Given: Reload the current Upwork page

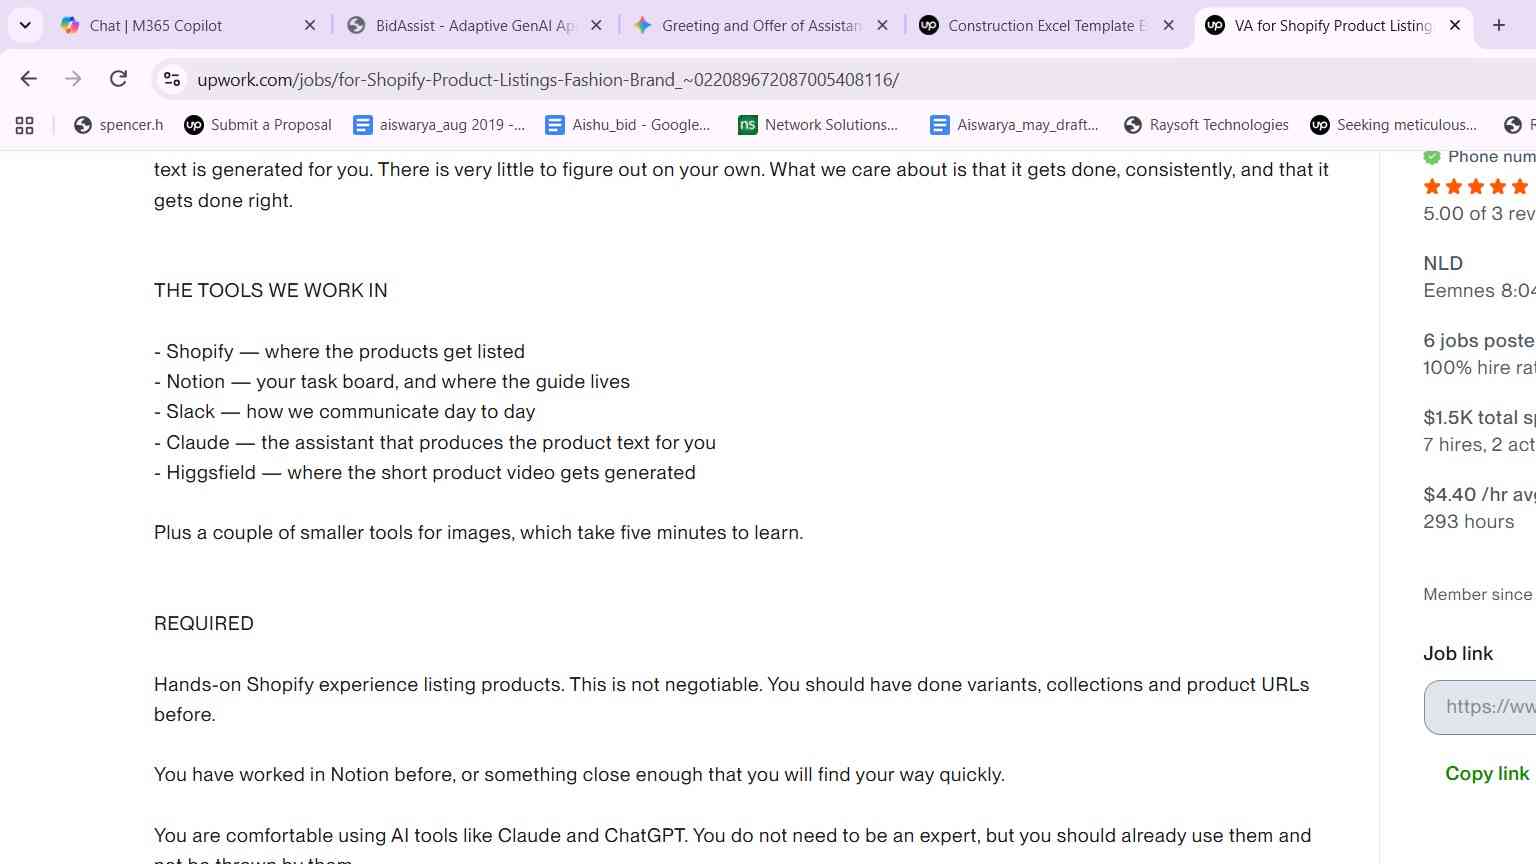Looking at the screenshot, I should click(x=118, y=79).
